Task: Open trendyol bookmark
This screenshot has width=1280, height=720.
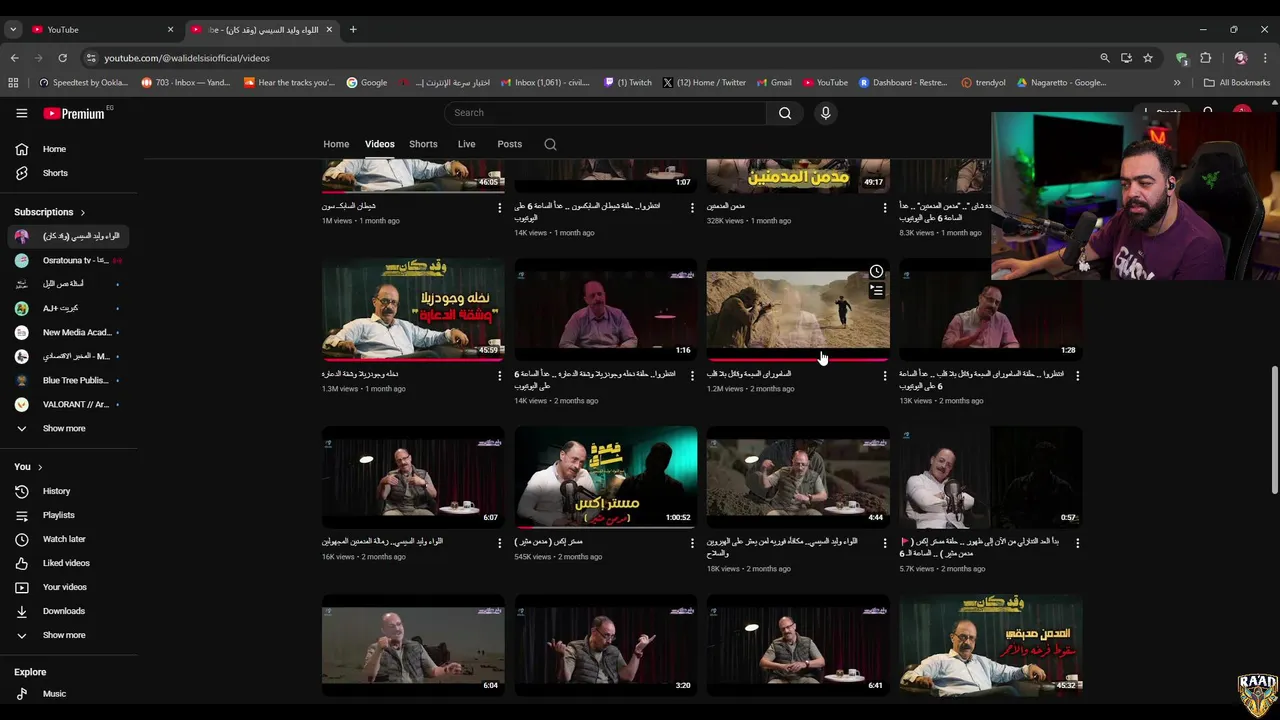Action: tap(983, 83)
